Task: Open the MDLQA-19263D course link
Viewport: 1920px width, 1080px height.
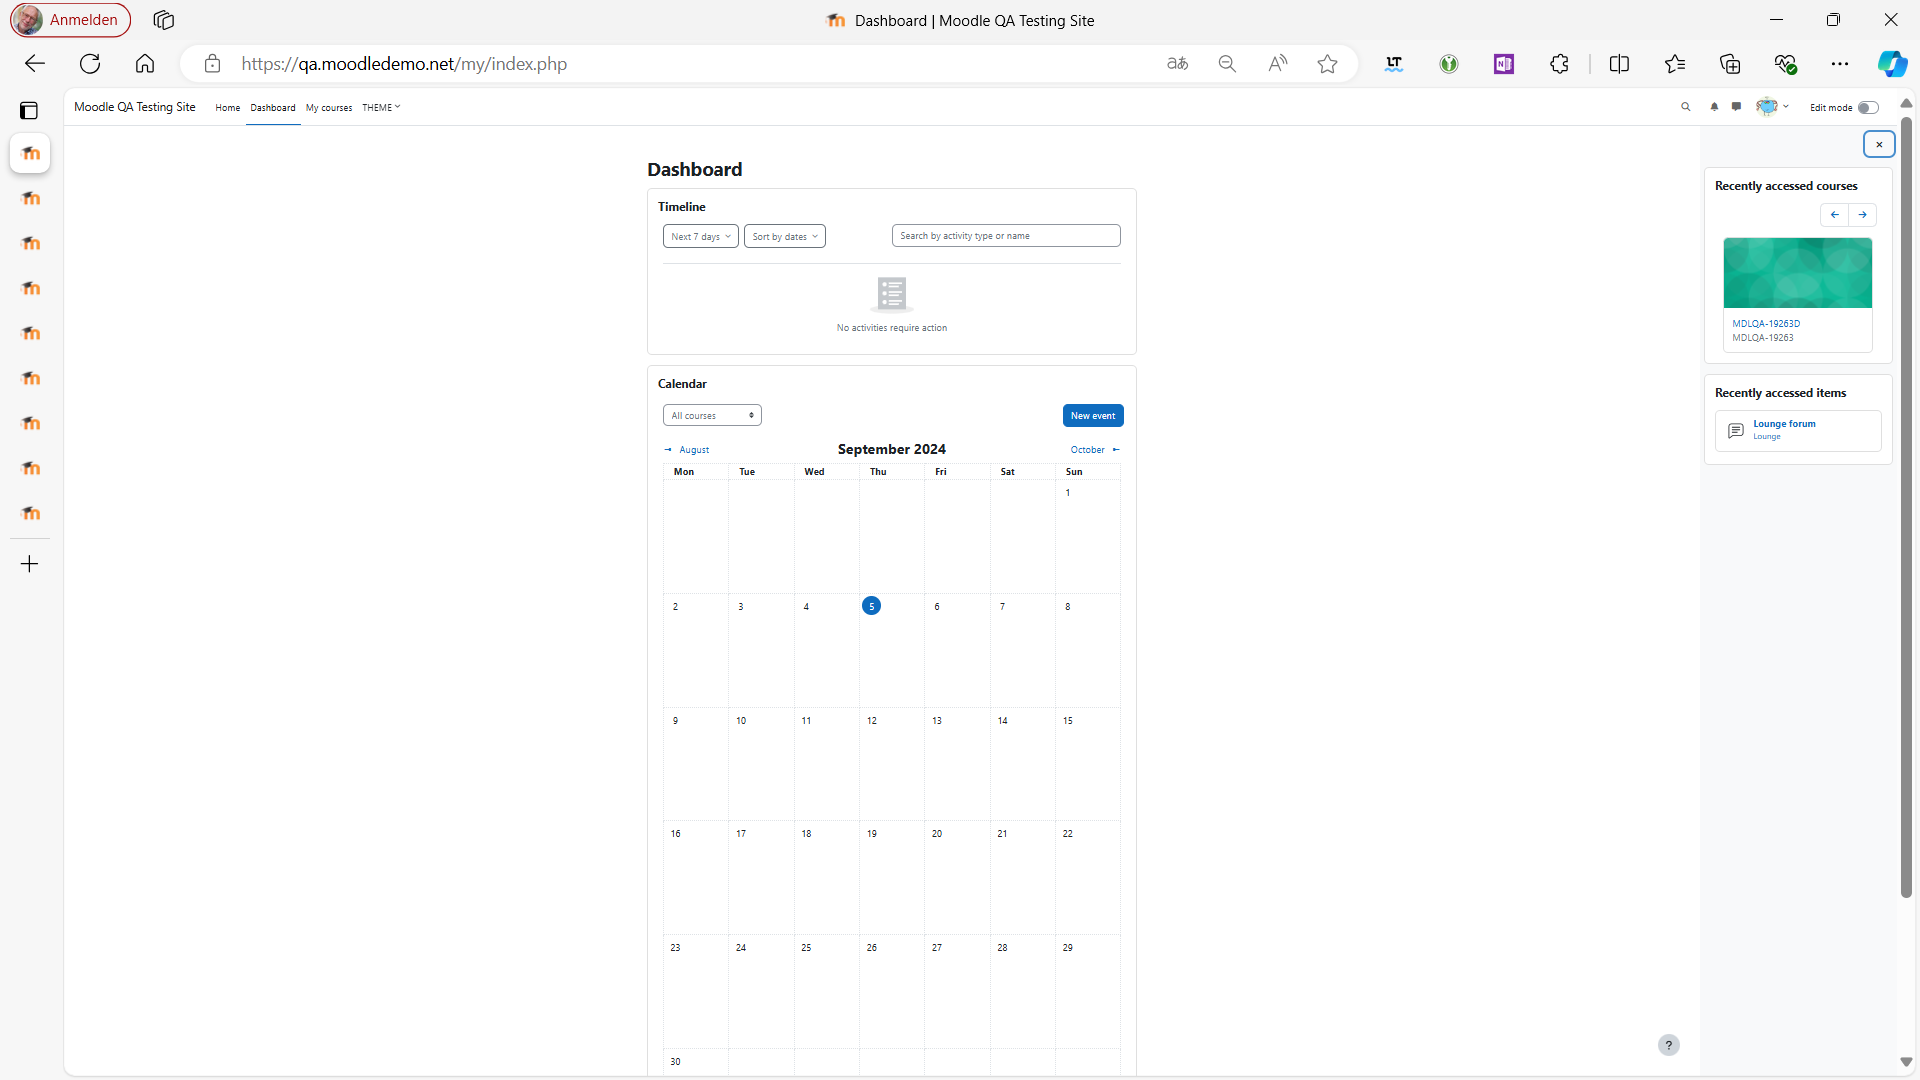Action: [1766, 324]
